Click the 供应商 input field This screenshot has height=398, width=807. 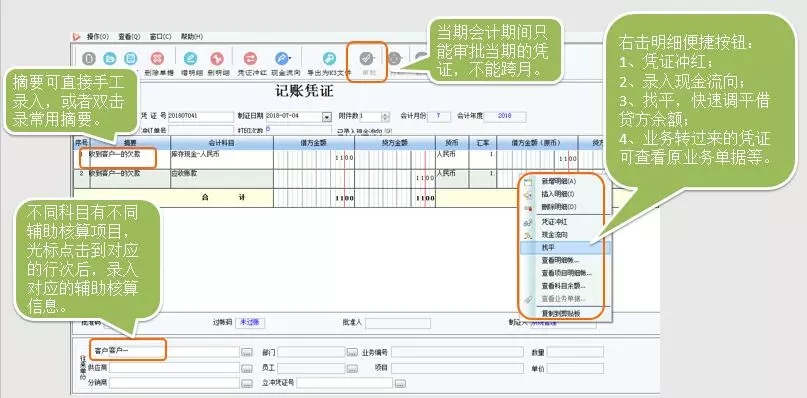(174, 368)
